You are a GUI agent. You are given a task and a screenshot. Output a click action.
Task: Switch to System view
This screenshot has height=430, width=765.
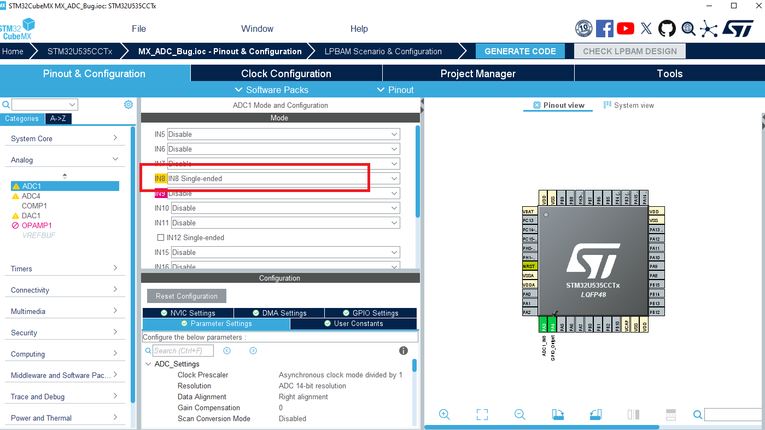point(629,105)
